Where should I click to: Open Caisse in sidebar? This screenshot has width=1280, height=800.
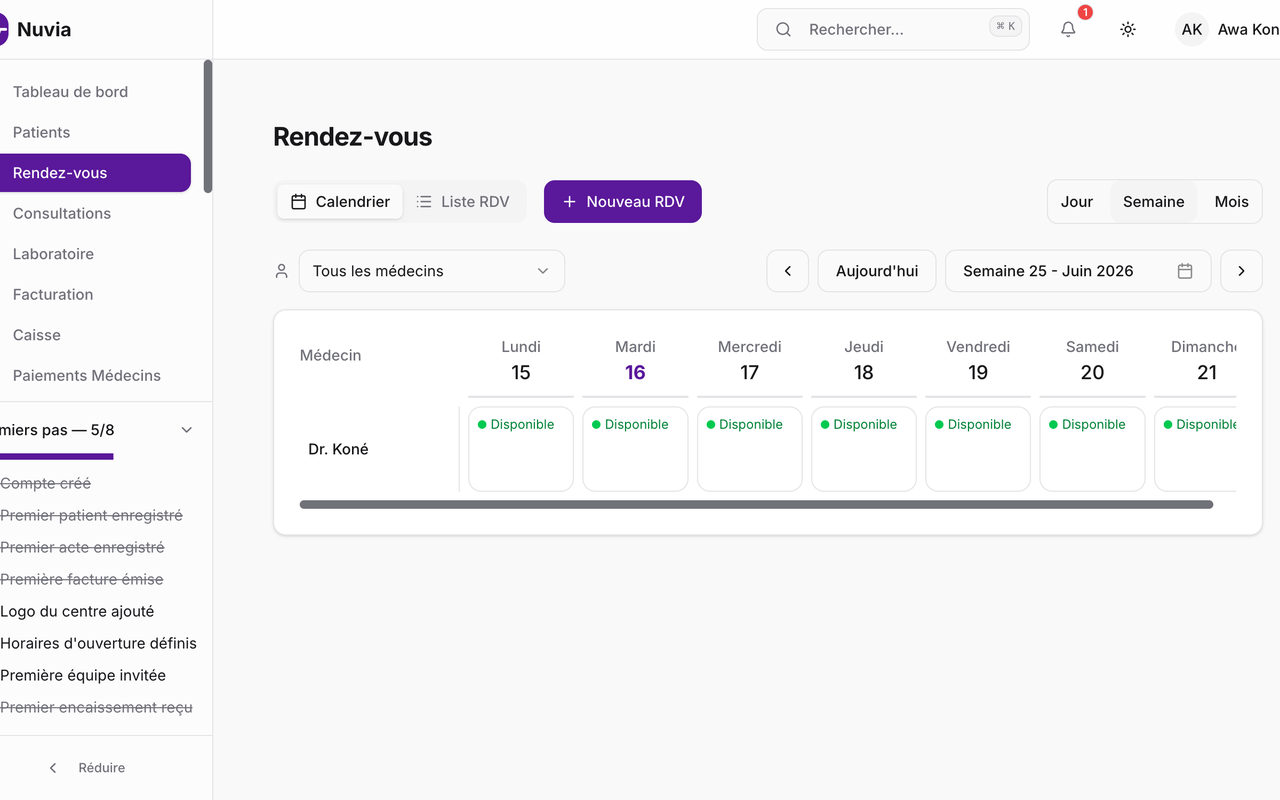tap(95, 335)
